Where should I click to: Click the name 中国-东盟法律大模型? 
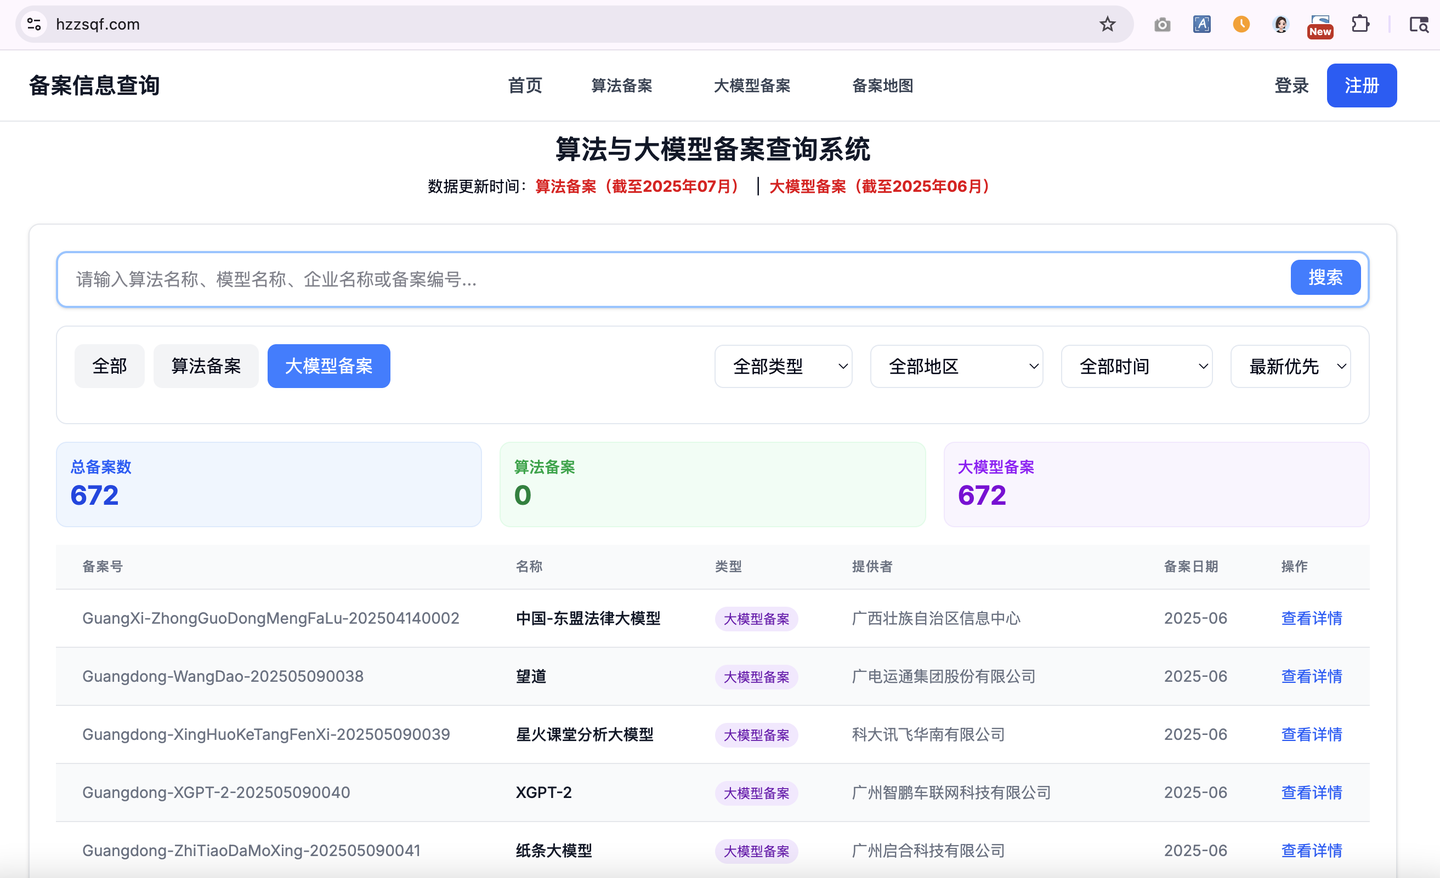(588, 618)
